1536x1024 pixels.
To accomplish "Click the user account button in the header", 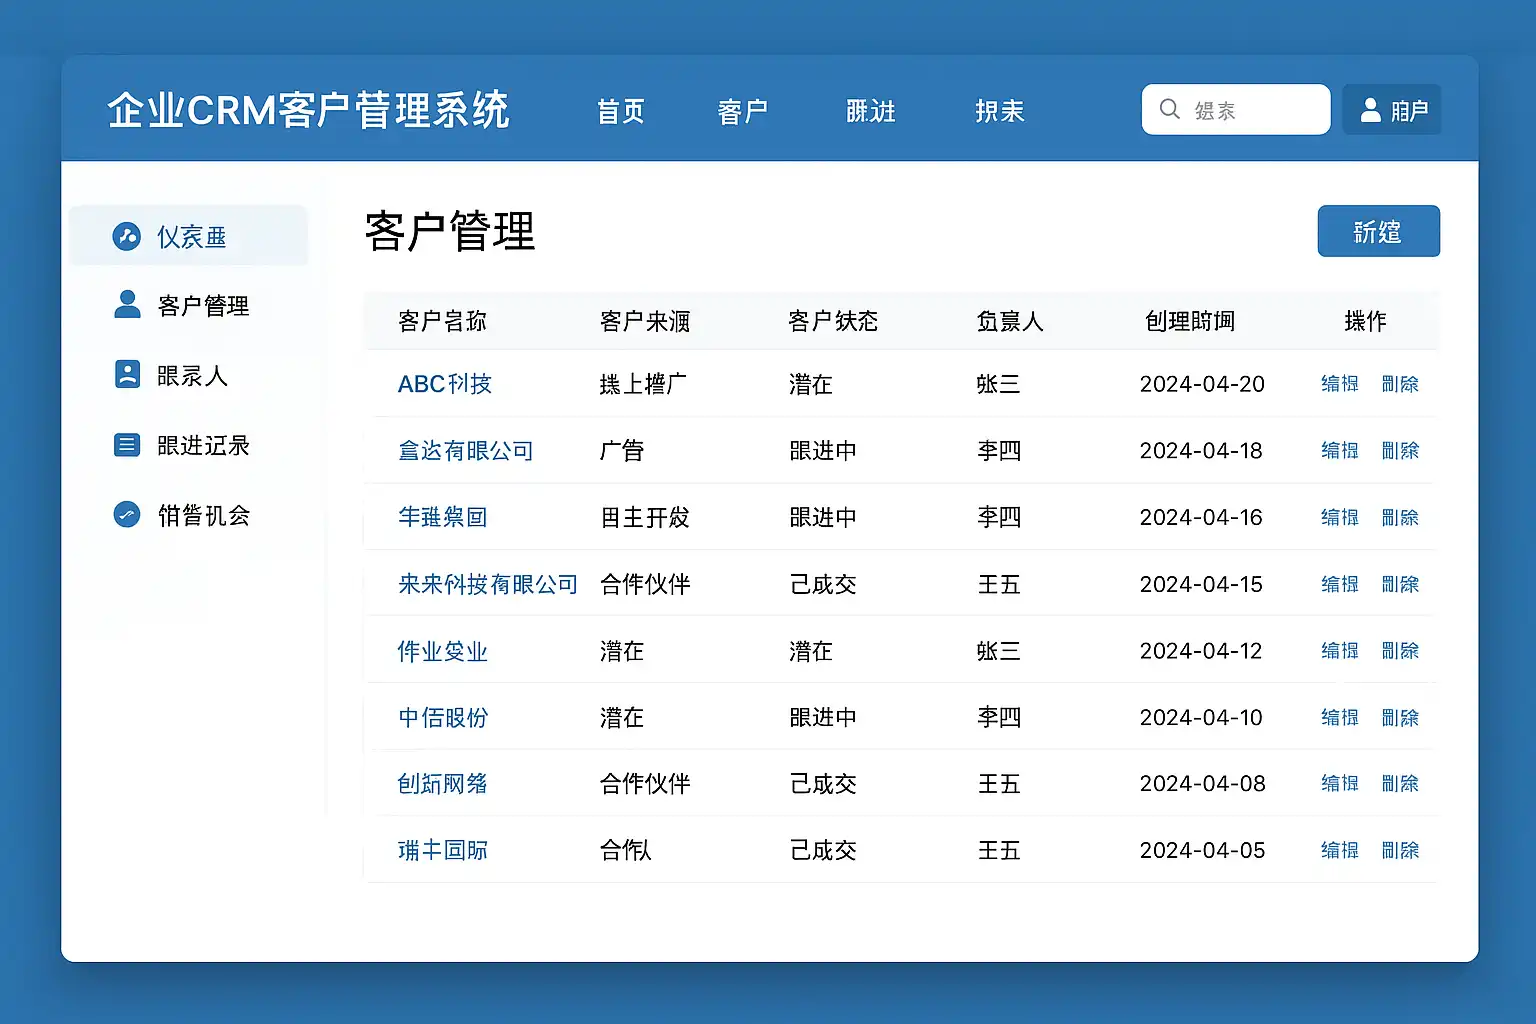I will (x=1391, y=110).
